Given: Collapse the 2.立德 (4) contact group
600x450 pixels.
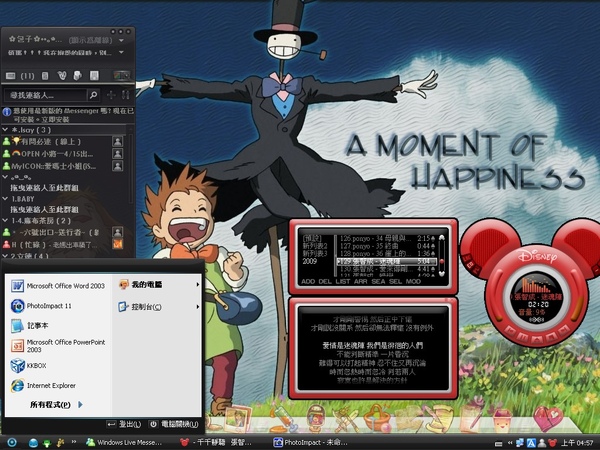Looking at the screenshot, I should coord(5,255).
